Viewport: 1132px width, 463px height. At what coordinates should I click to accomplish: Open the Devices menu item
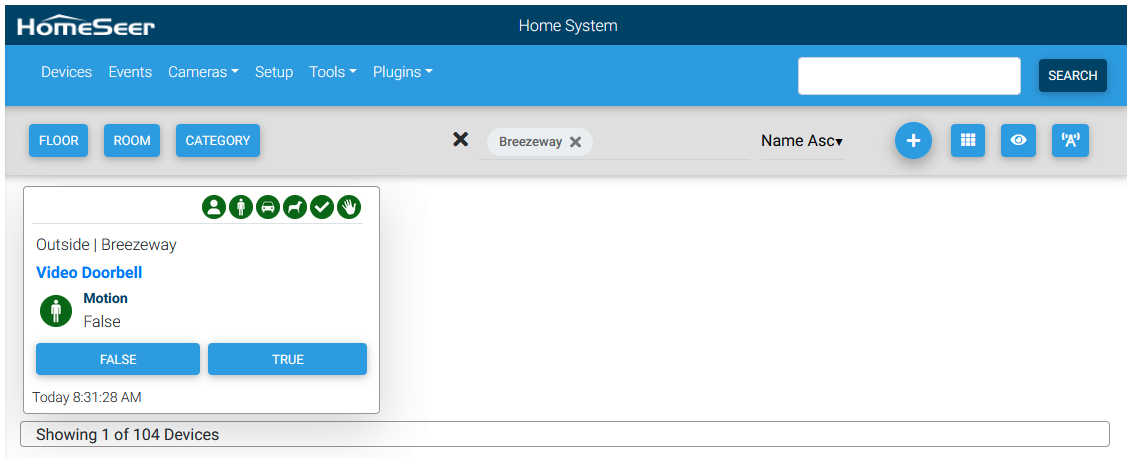click(x=66, y=72)
